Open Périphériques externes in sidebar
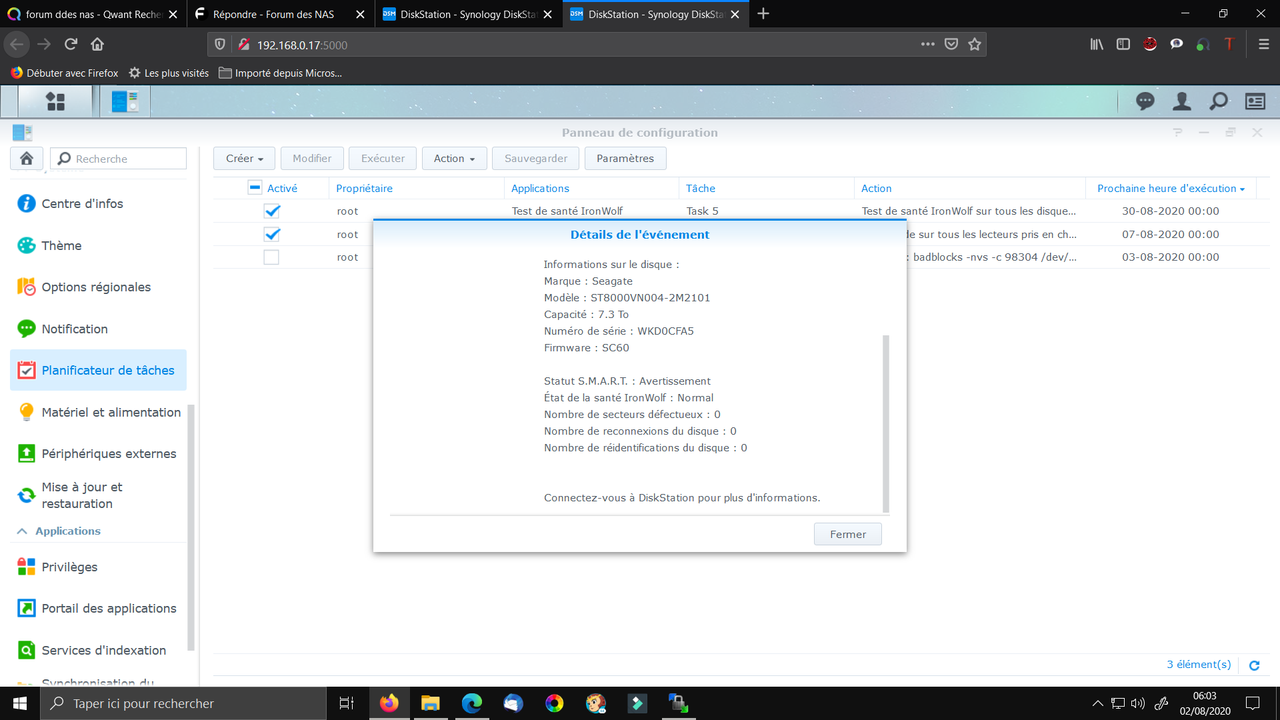The image size is (1280, 720). 98,453
